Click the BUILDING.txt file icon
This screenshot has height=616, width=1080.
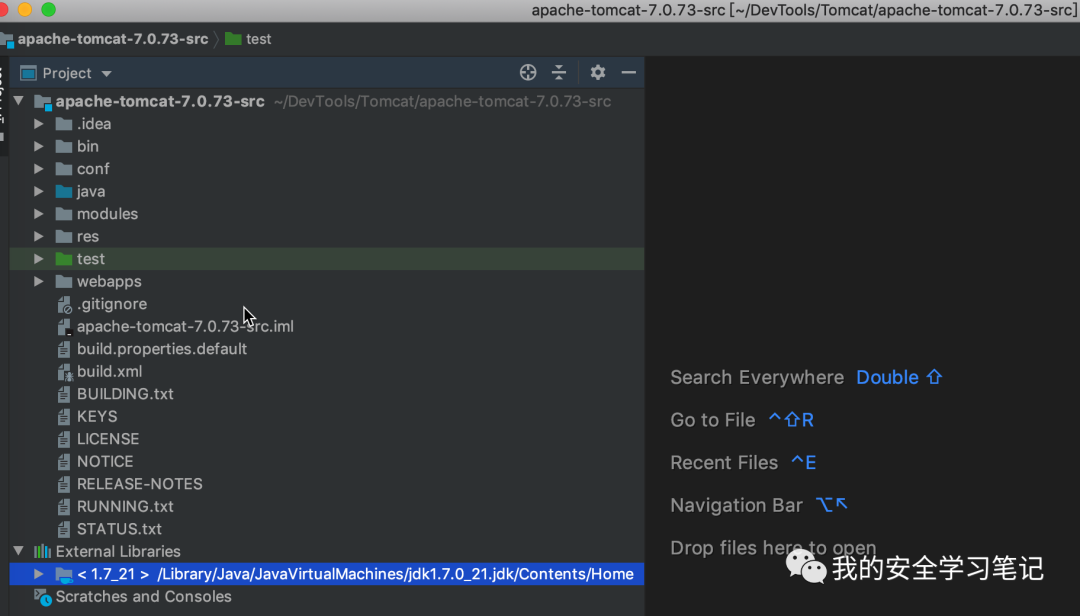(x=64, y=394)
